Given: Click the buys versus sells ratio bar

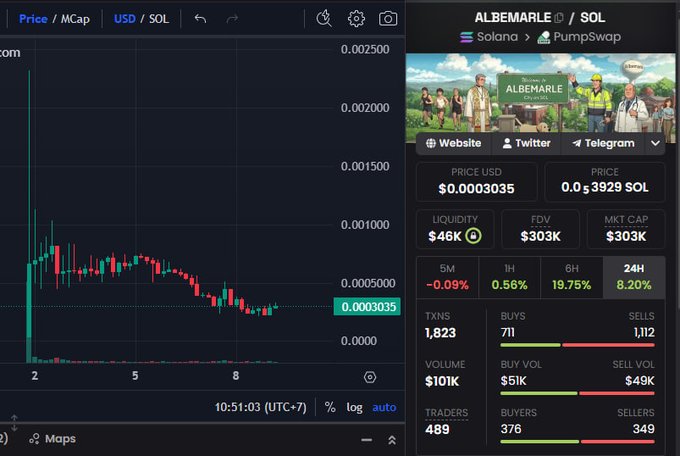Looking at the screenshot, I should pos(577,345).
